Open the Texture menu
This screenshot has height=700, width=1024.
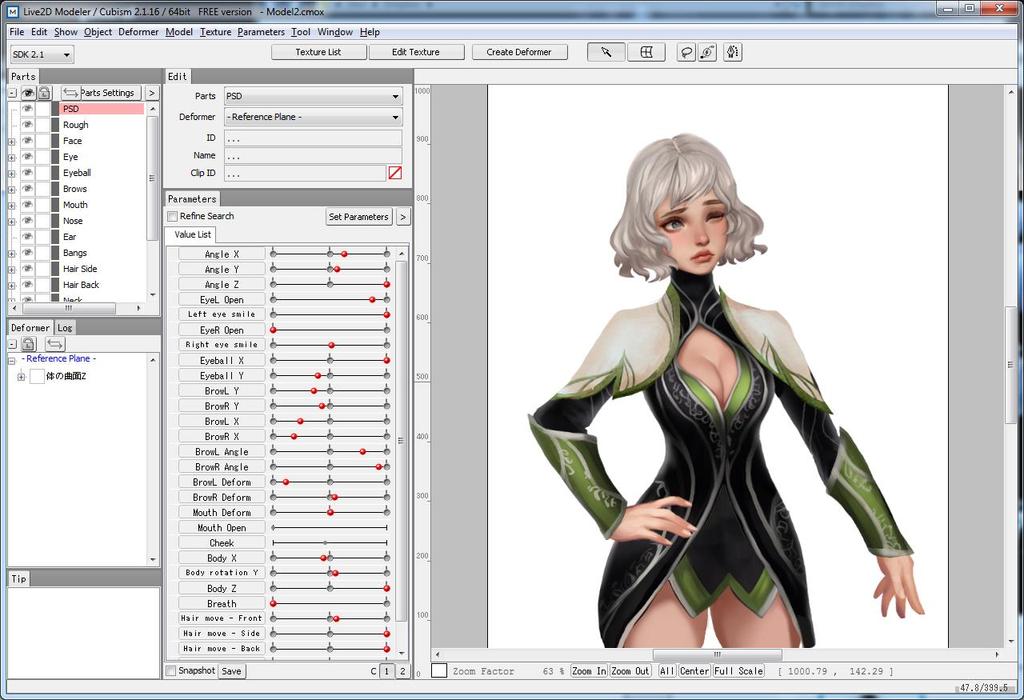tap(216, 32)
